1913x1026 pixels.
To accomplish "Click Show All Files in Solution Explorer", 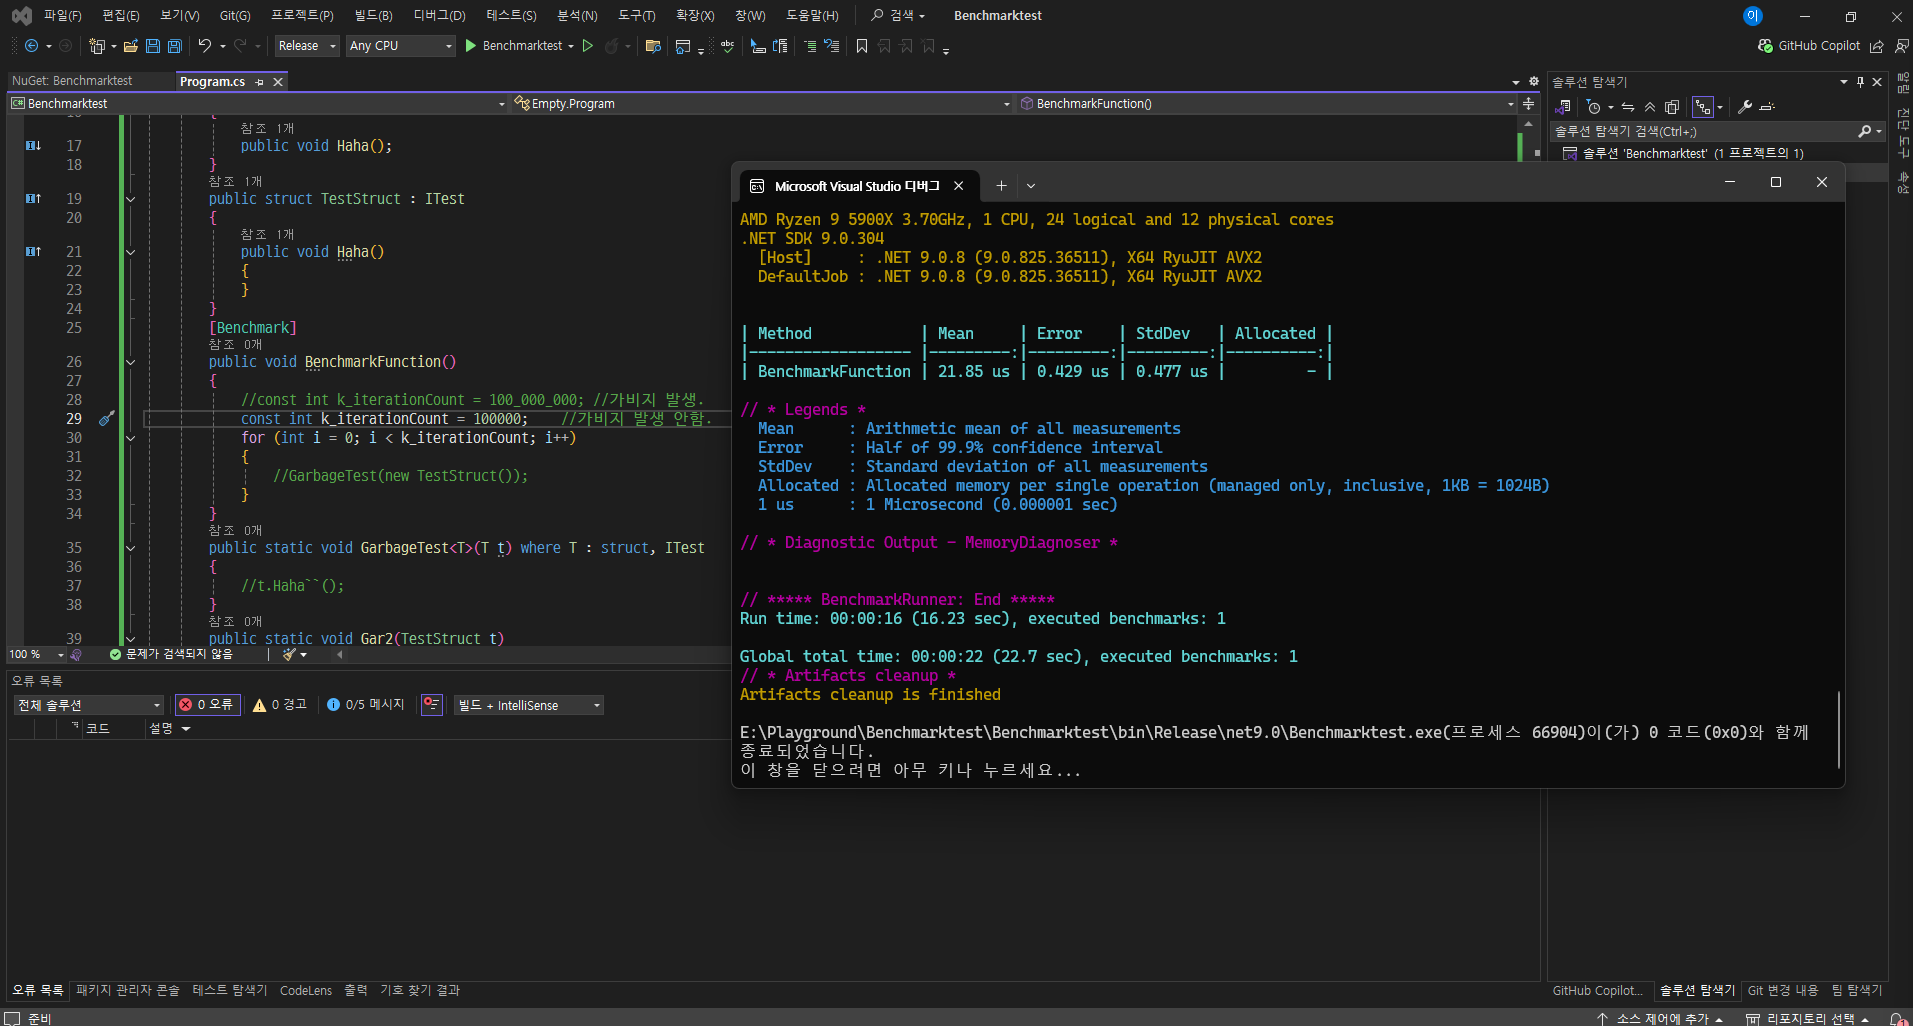I will coord(1672,107).
